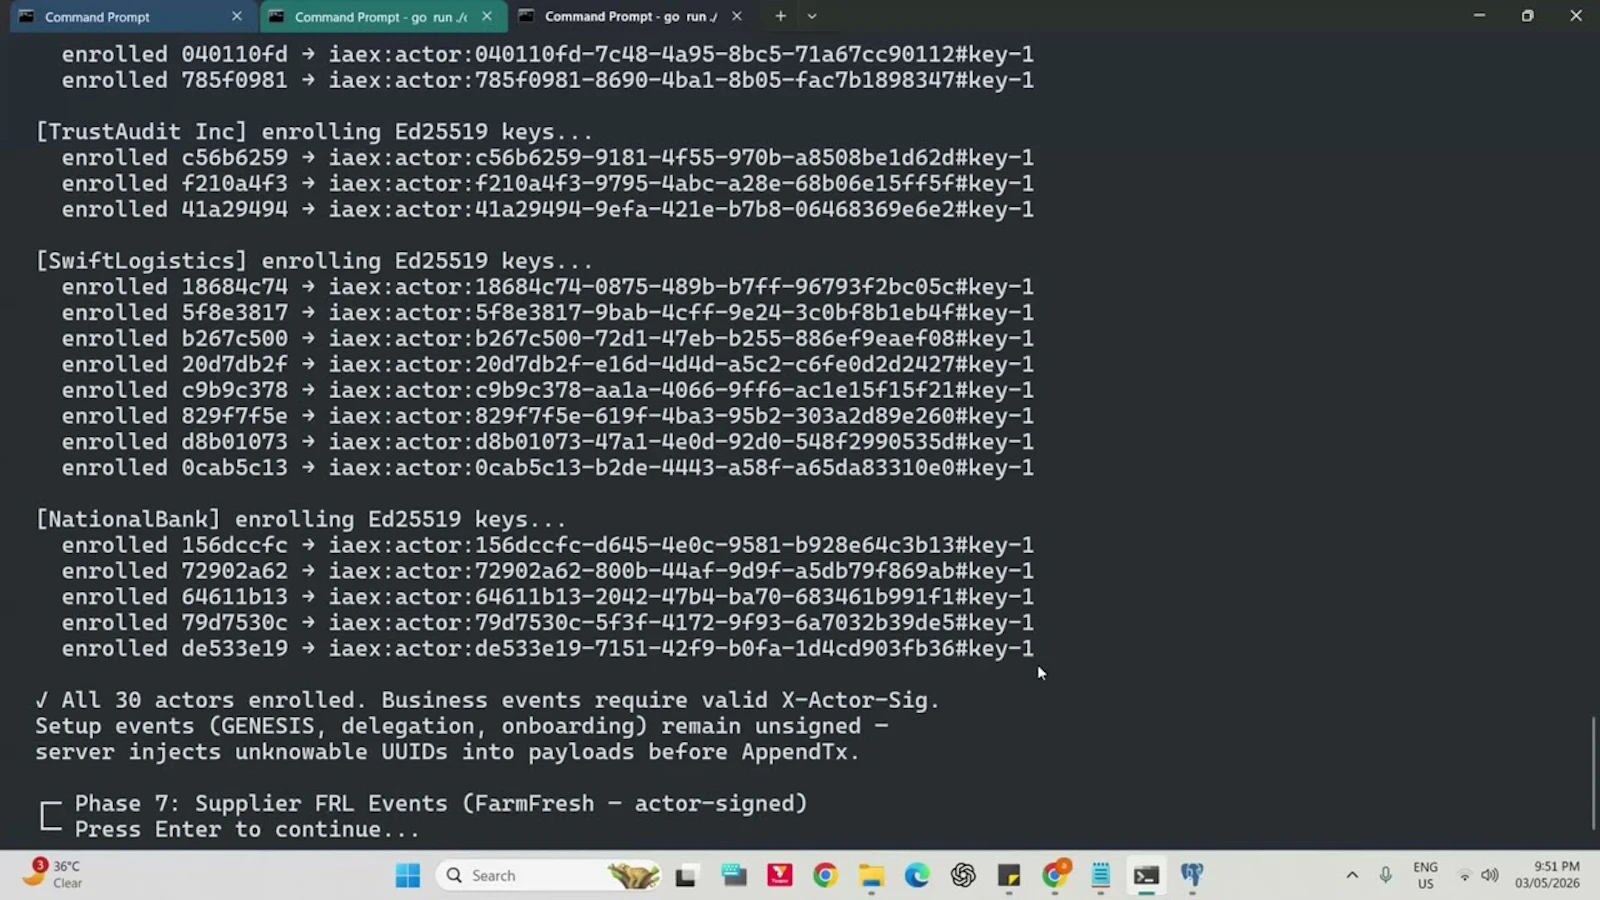The image size is (1600, 900).
Task: Click the 'enrolled 785f0981' line
Action: pyautogui.click(x=548, y=80)
